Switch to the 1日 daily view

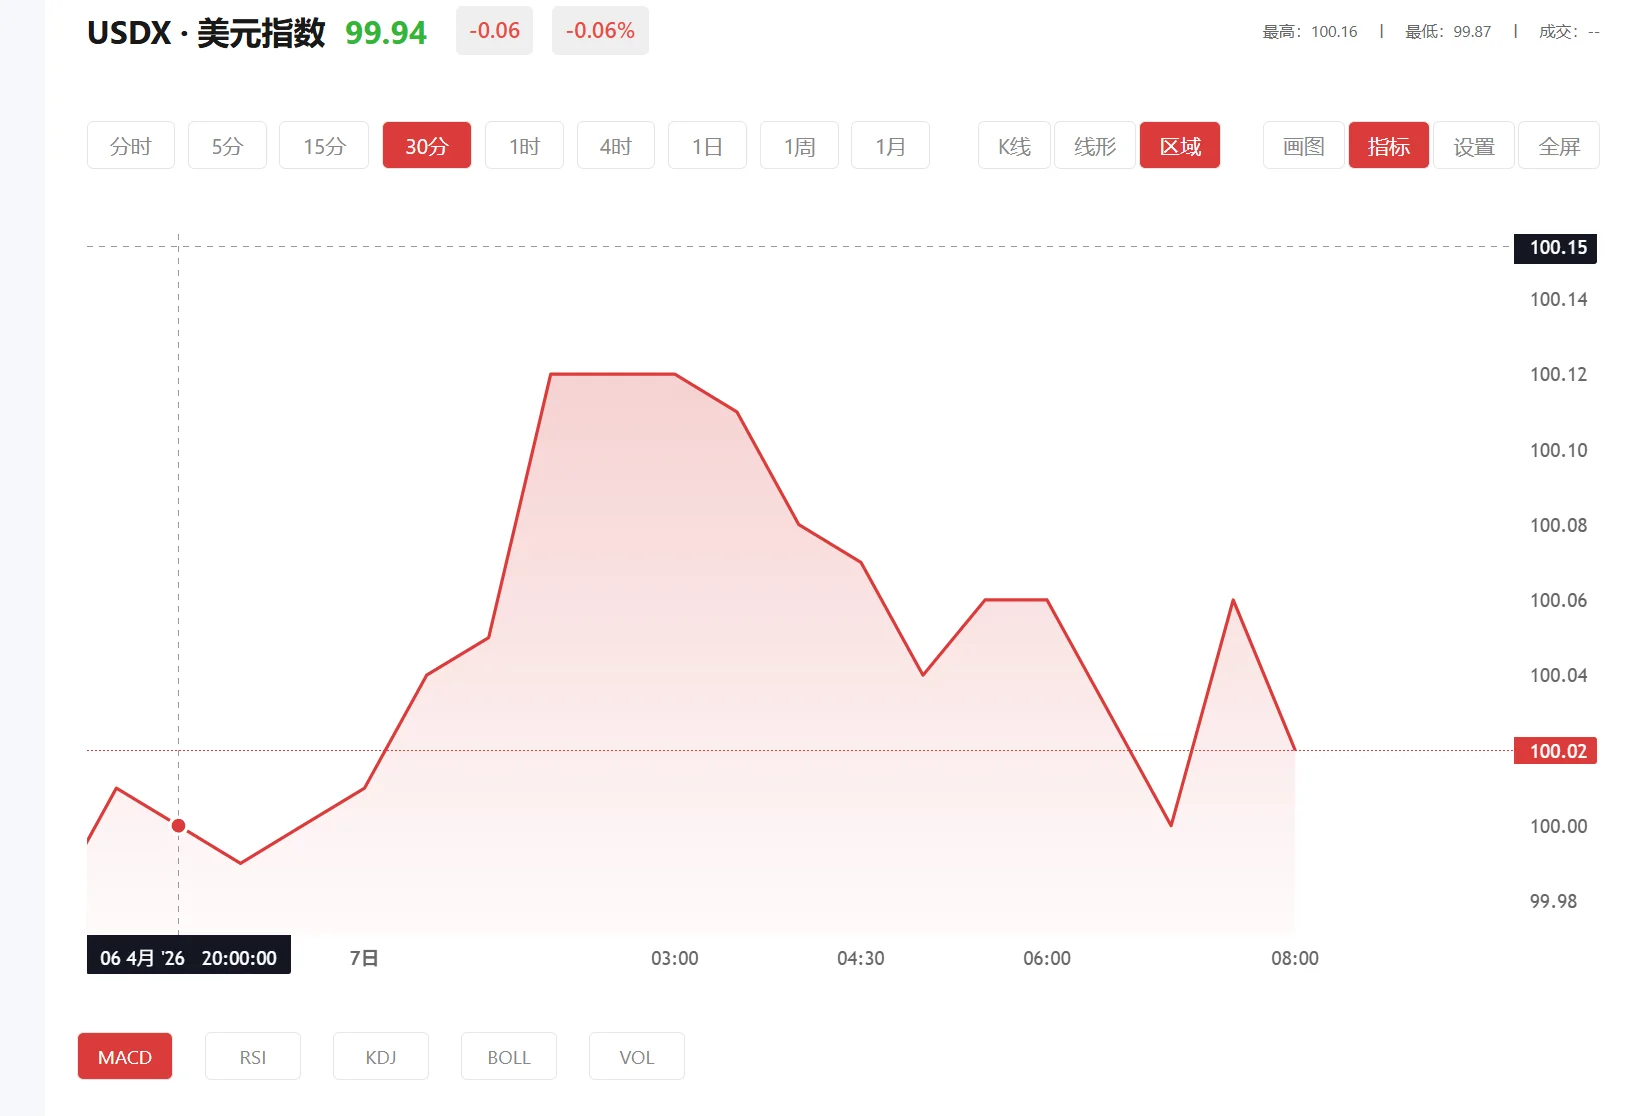[x=707, y=145]
